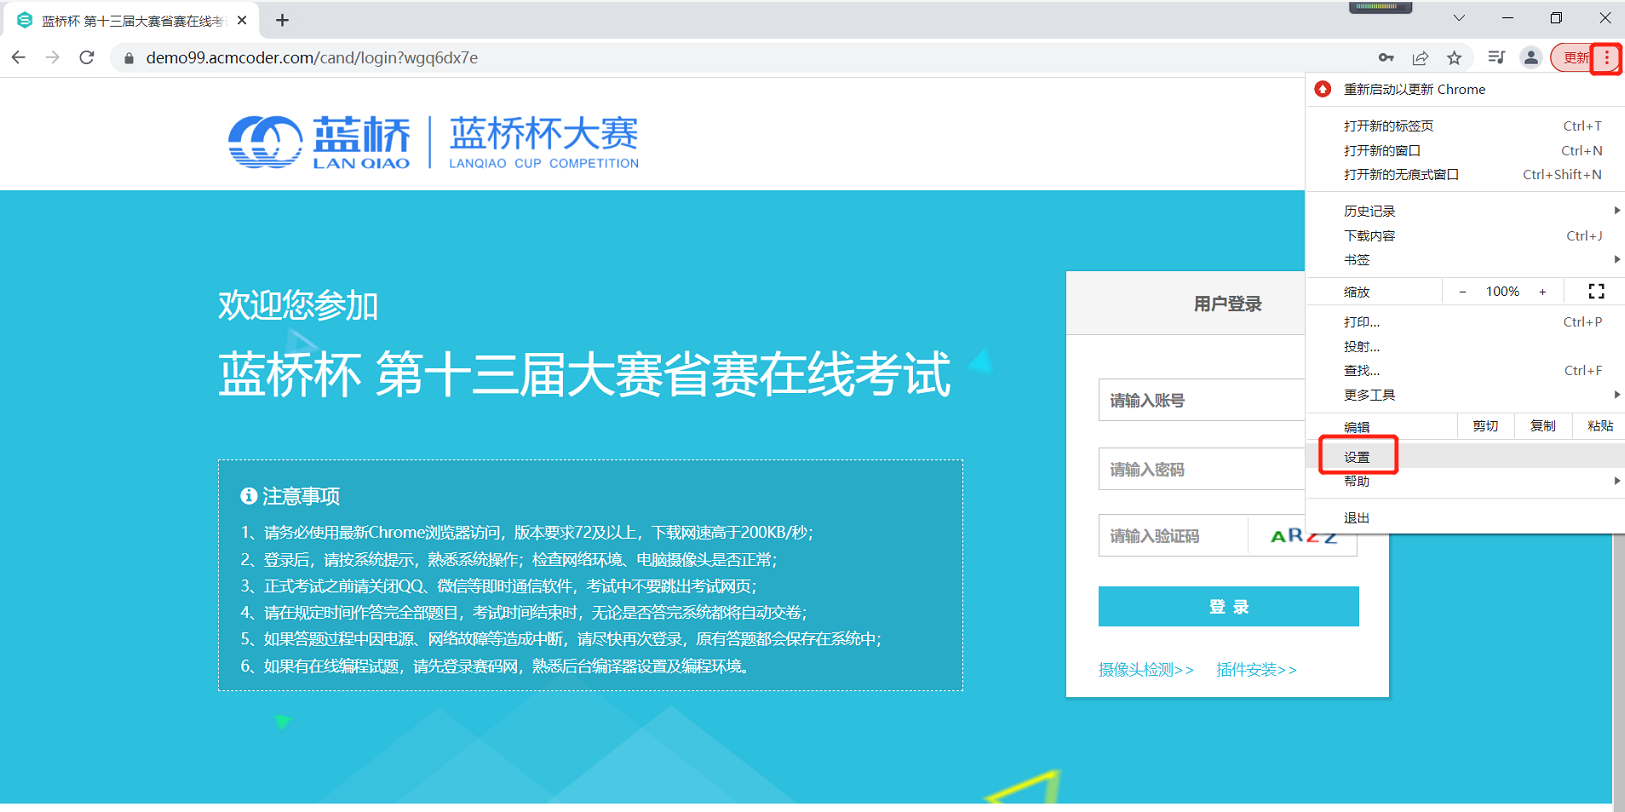Screen dimensions: 1625x812
Task: Click the 用户登录 heading
Action: coord(1227,304)
